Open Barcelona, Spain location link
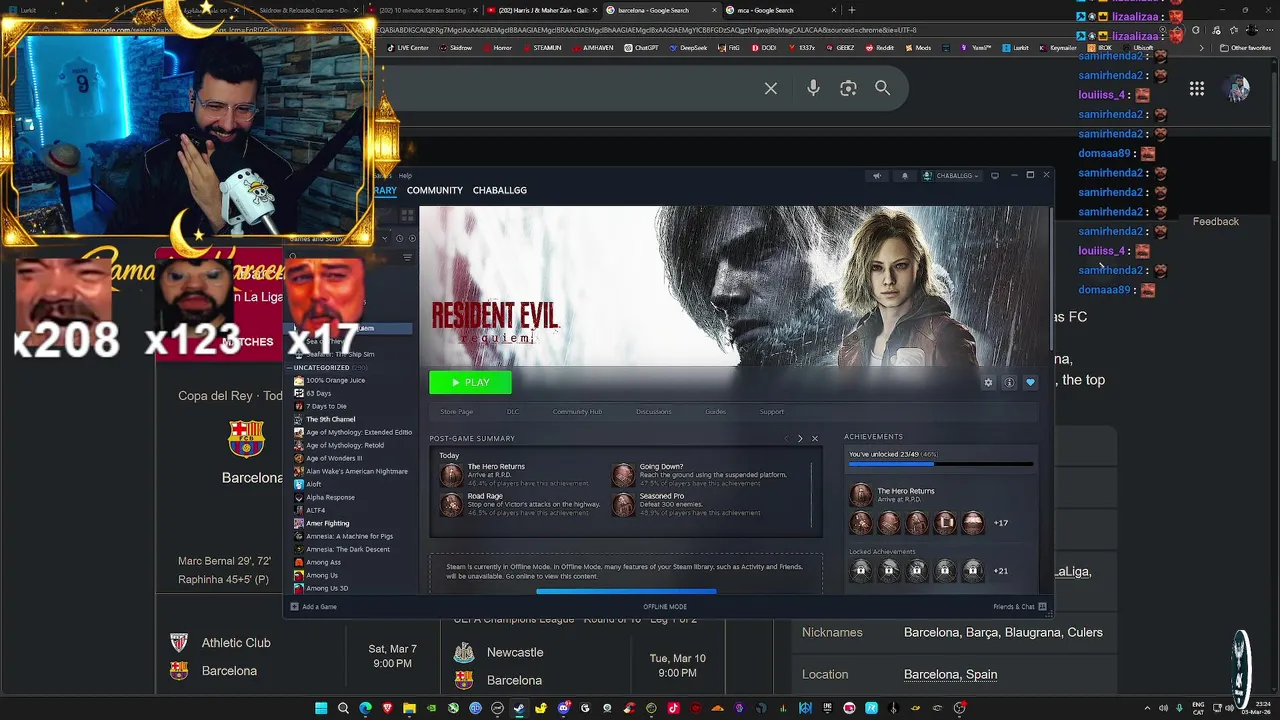The width and height of the screenshot is (1280, 720). tap(950, 674)
